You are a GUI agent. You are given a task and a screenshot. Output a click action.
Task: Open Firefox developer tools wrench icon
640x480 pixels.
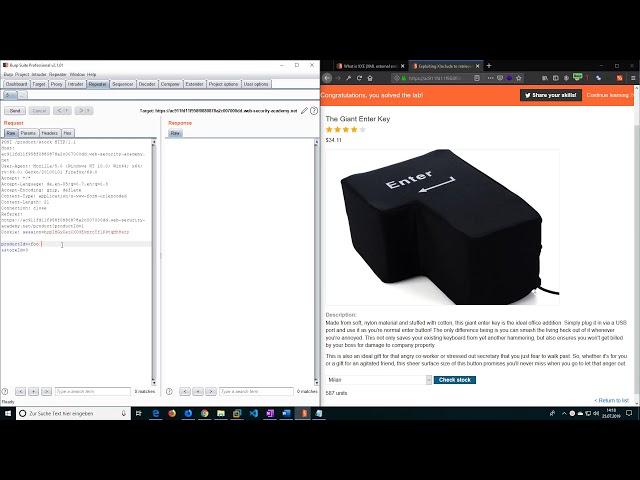tap(349, 78)
